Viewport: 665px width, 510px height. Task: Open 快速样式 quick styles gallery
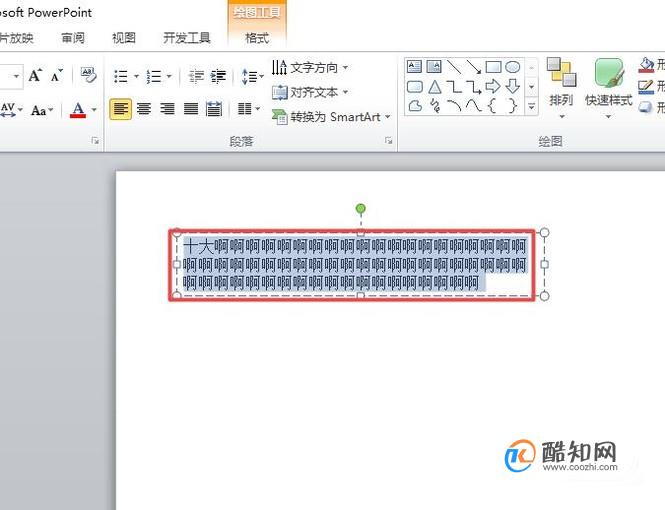(x=609, y=88)
